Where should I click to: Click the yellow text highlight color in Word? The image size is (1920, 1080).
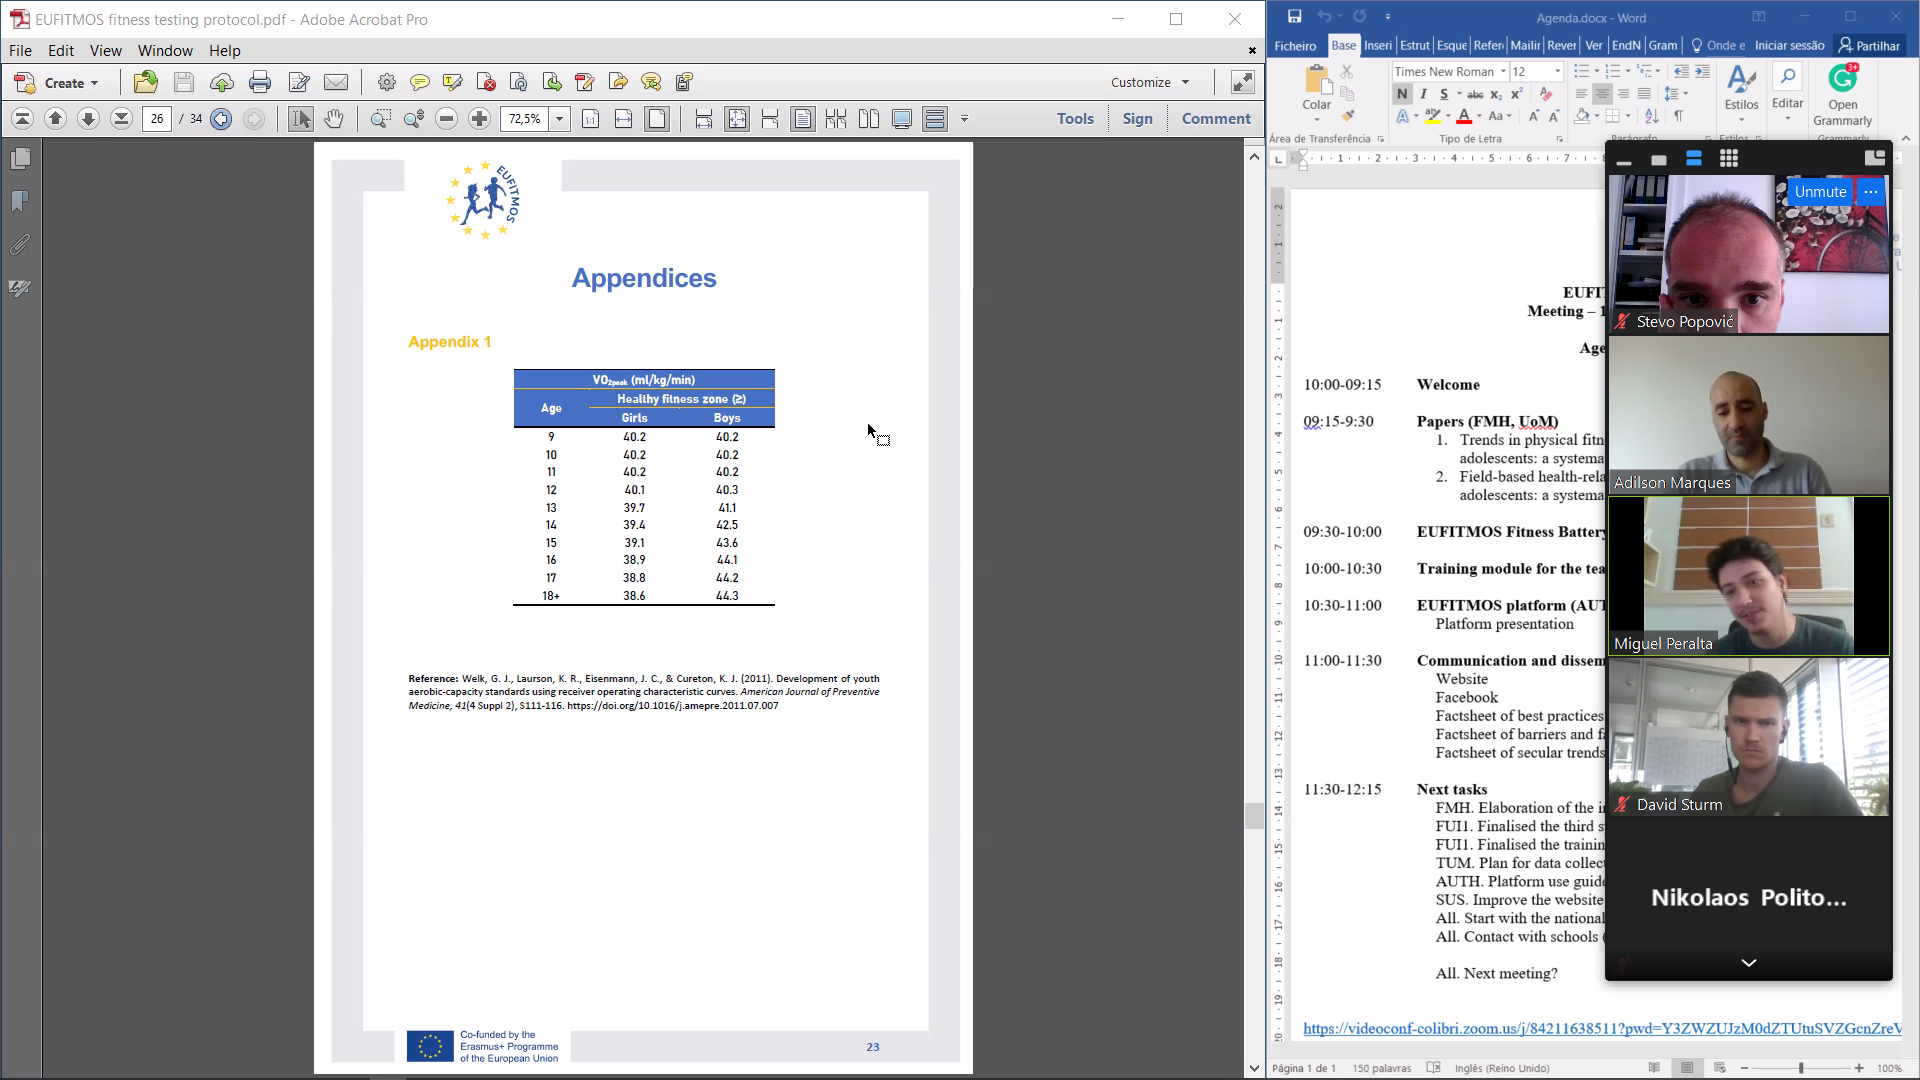pos(1433,117)
